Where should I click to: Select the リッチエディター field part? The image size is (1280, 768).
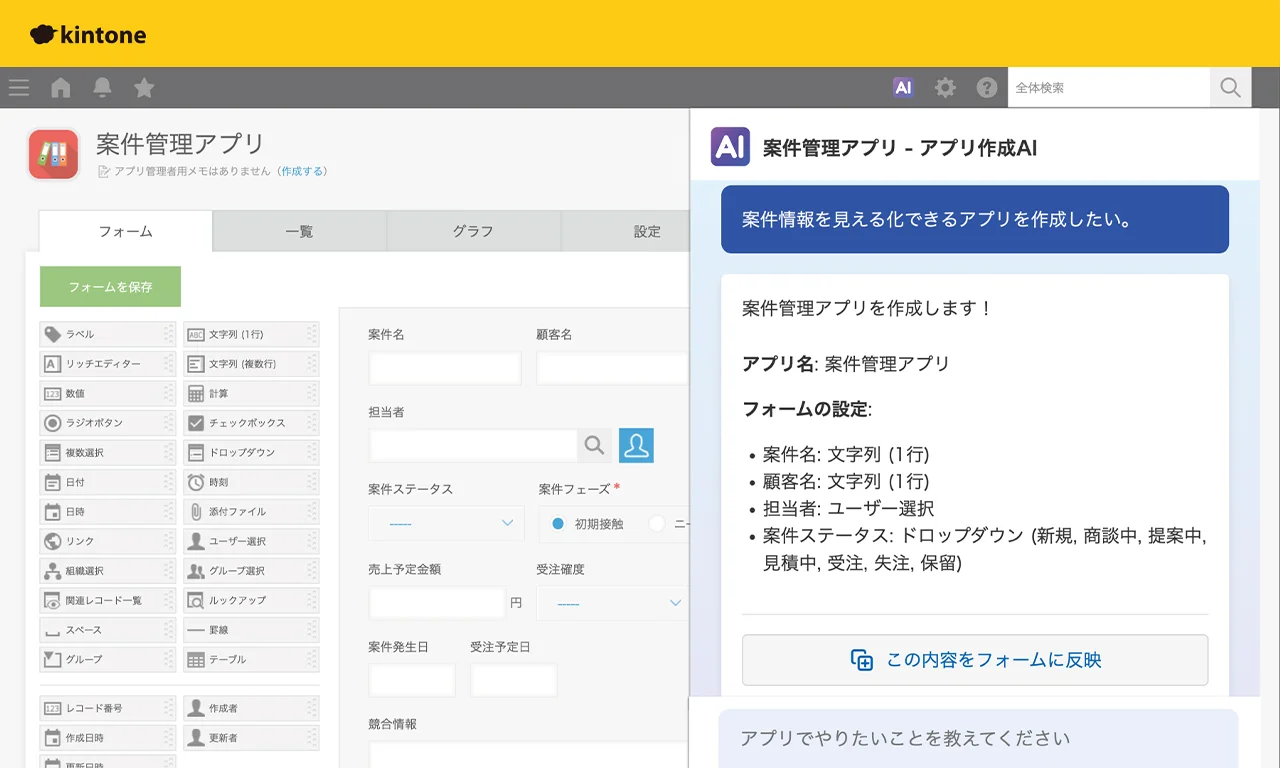tap(107, 364)
